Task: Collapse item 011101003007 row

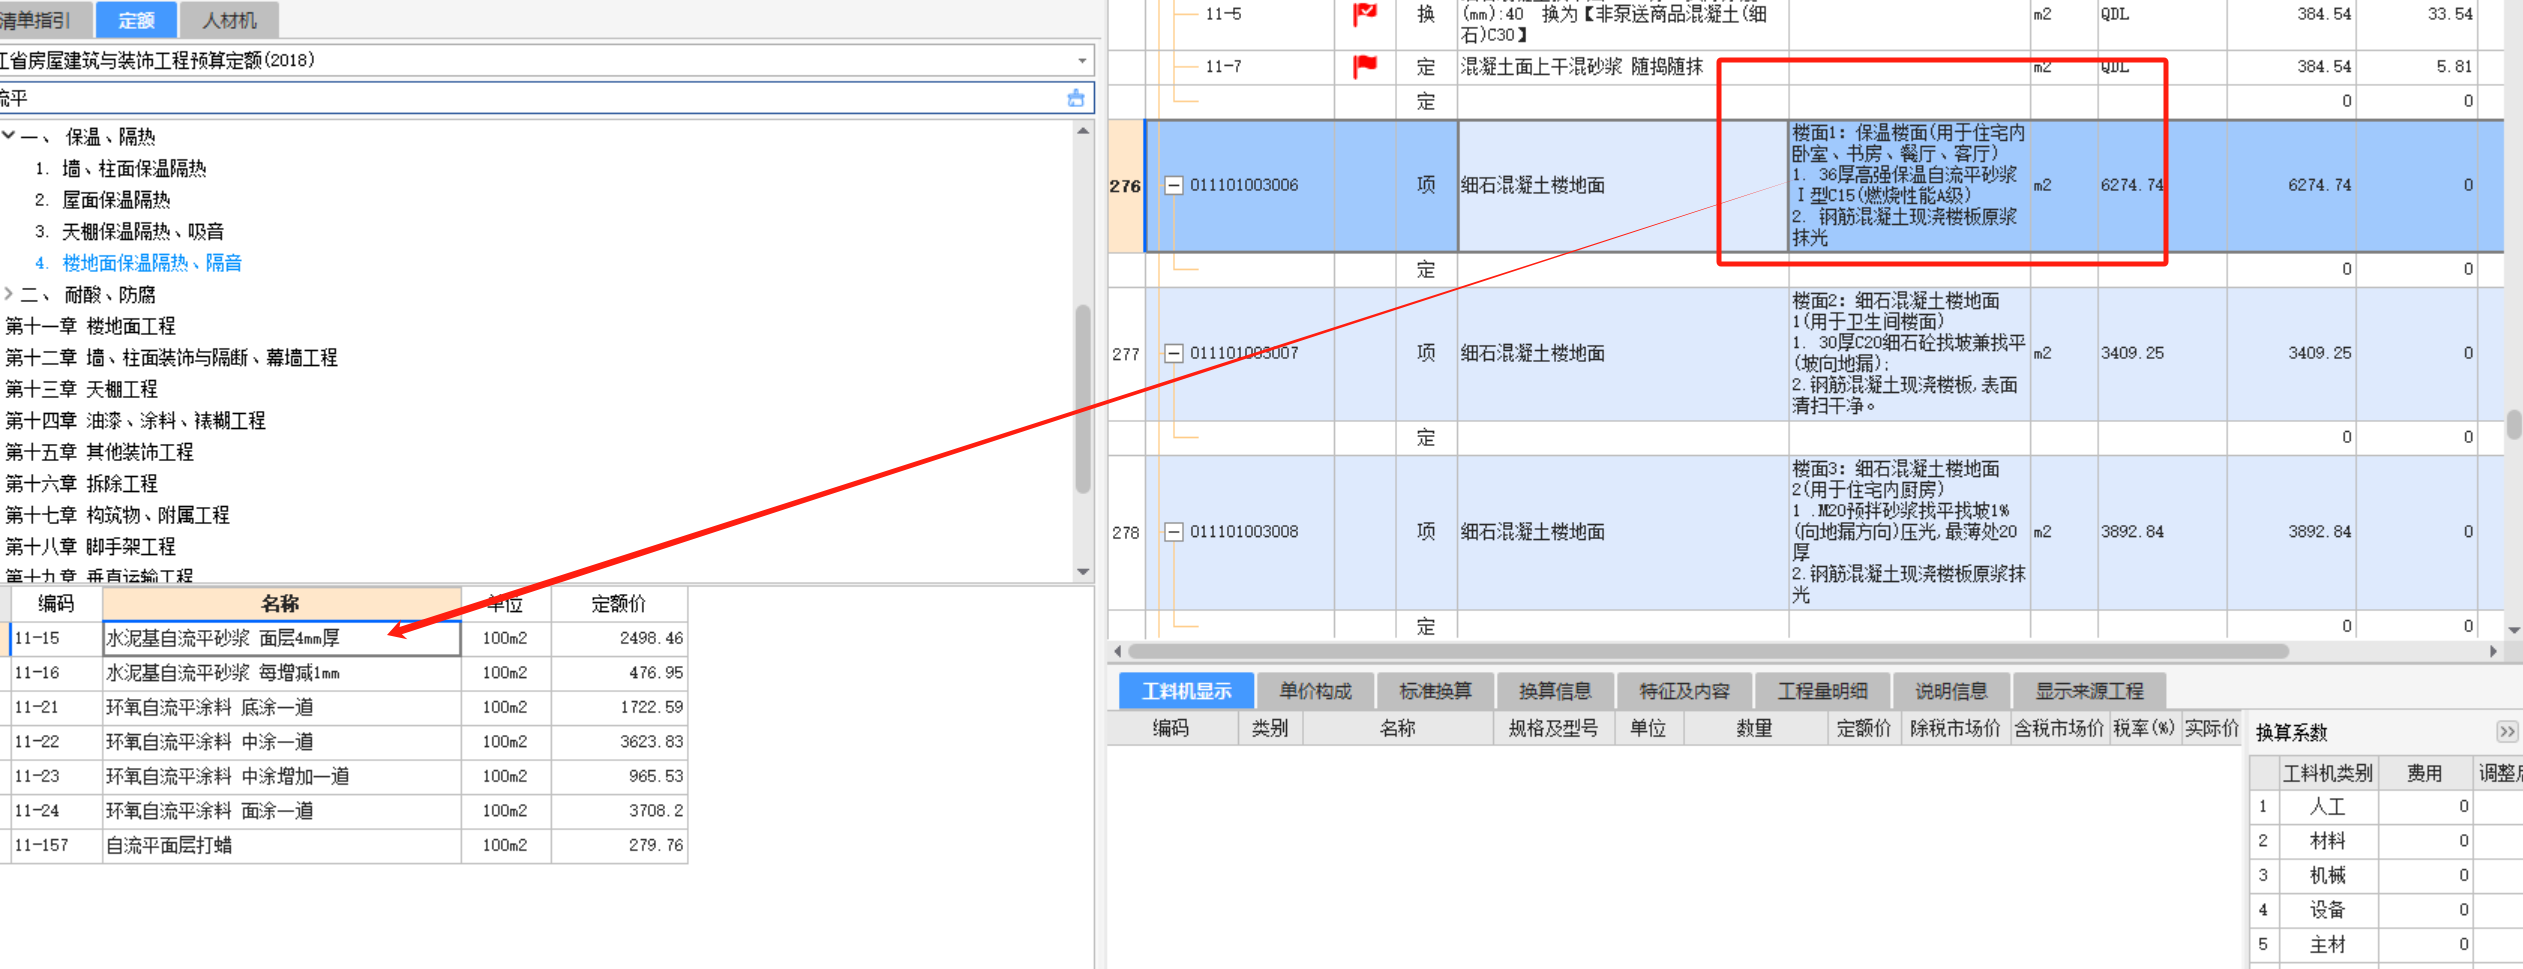Action: (1173, 353)
